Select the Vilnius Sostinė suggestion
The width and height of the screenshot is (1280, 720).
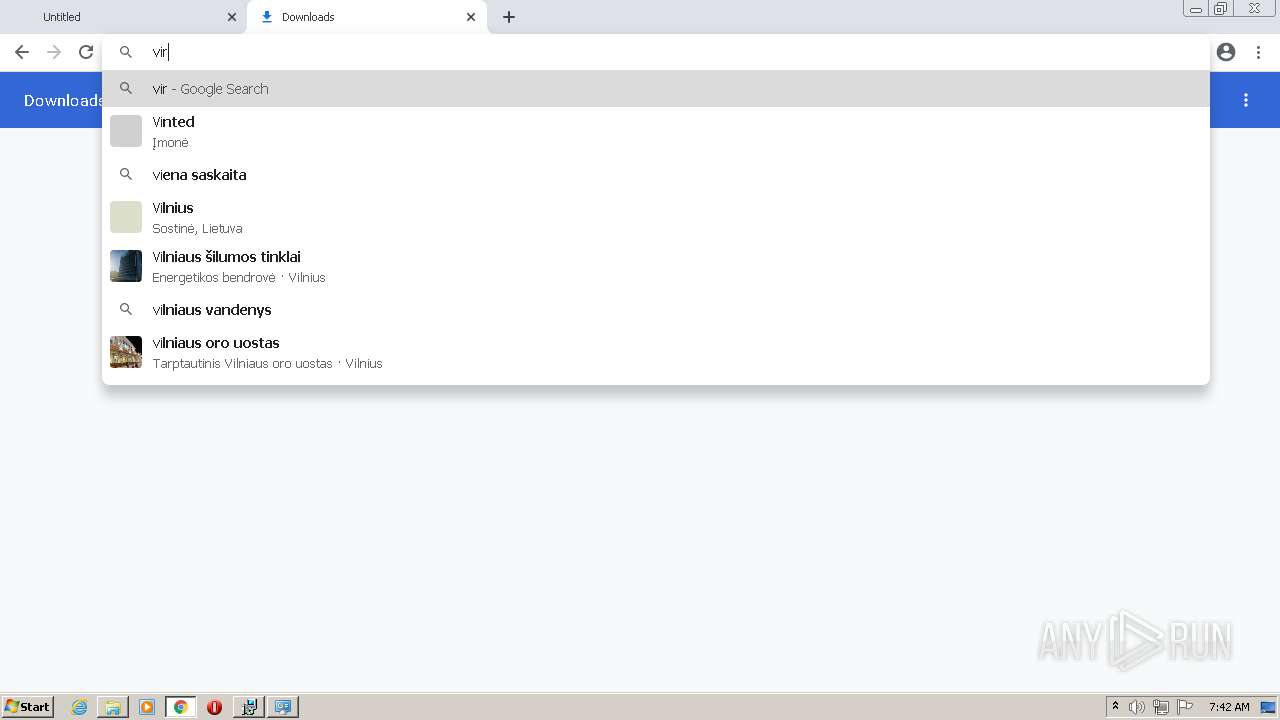(656, 217)
